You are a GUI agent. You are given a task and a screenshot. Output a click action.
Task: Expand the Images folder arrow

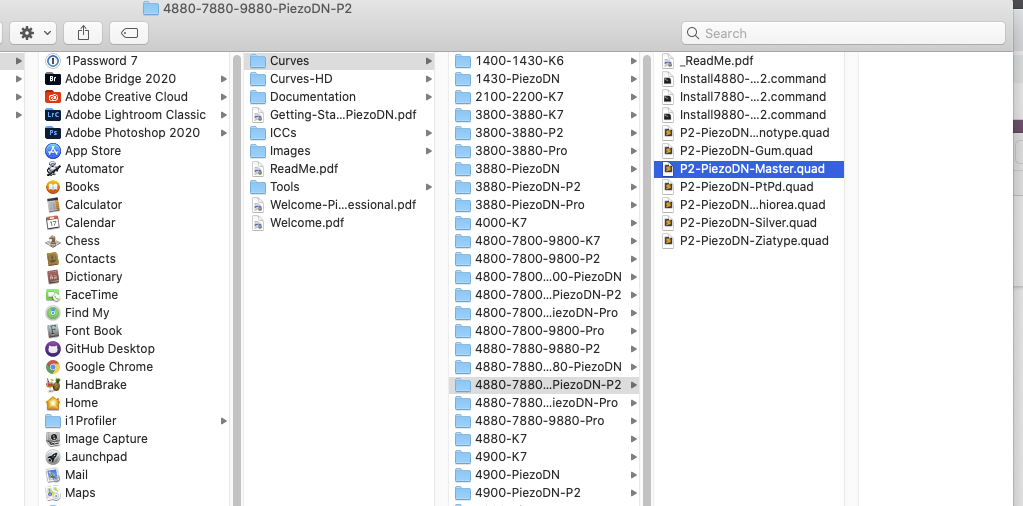(429, 151)
